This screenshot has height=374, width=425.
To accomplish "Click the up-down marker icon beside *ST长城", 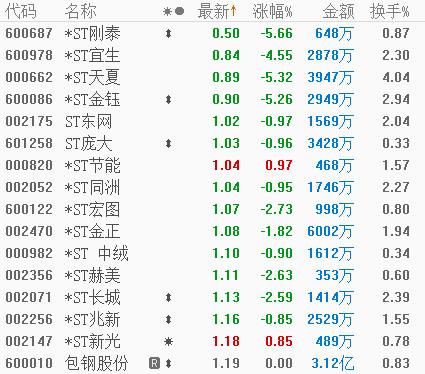I will pos(168,297).
